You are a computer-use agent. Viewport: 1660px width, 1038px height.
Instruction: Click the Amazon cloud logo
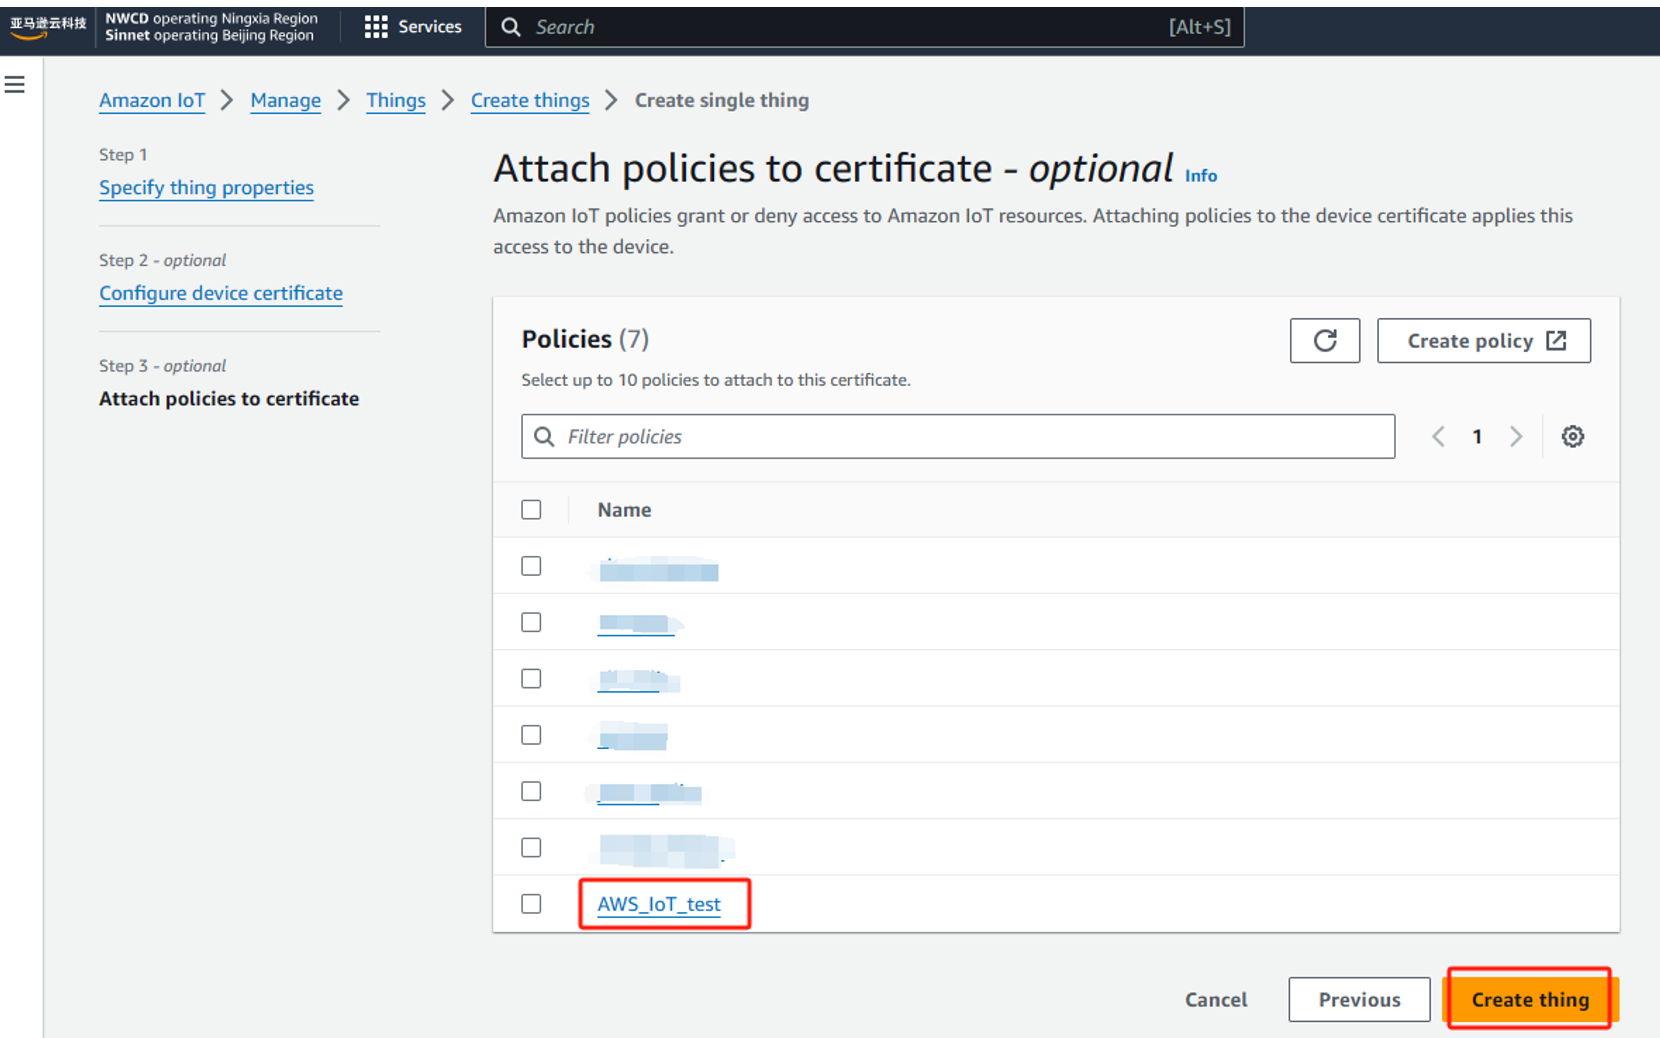coord(47,27)
